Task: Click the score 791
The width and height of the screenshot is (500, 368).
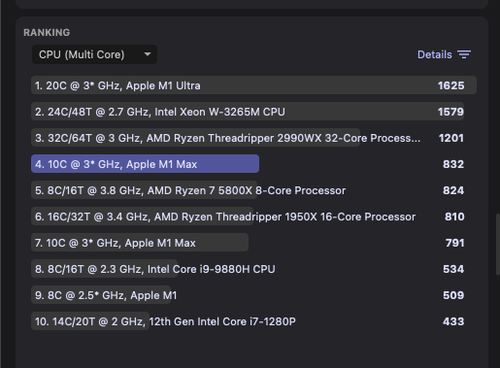Action: click(455, 243)
